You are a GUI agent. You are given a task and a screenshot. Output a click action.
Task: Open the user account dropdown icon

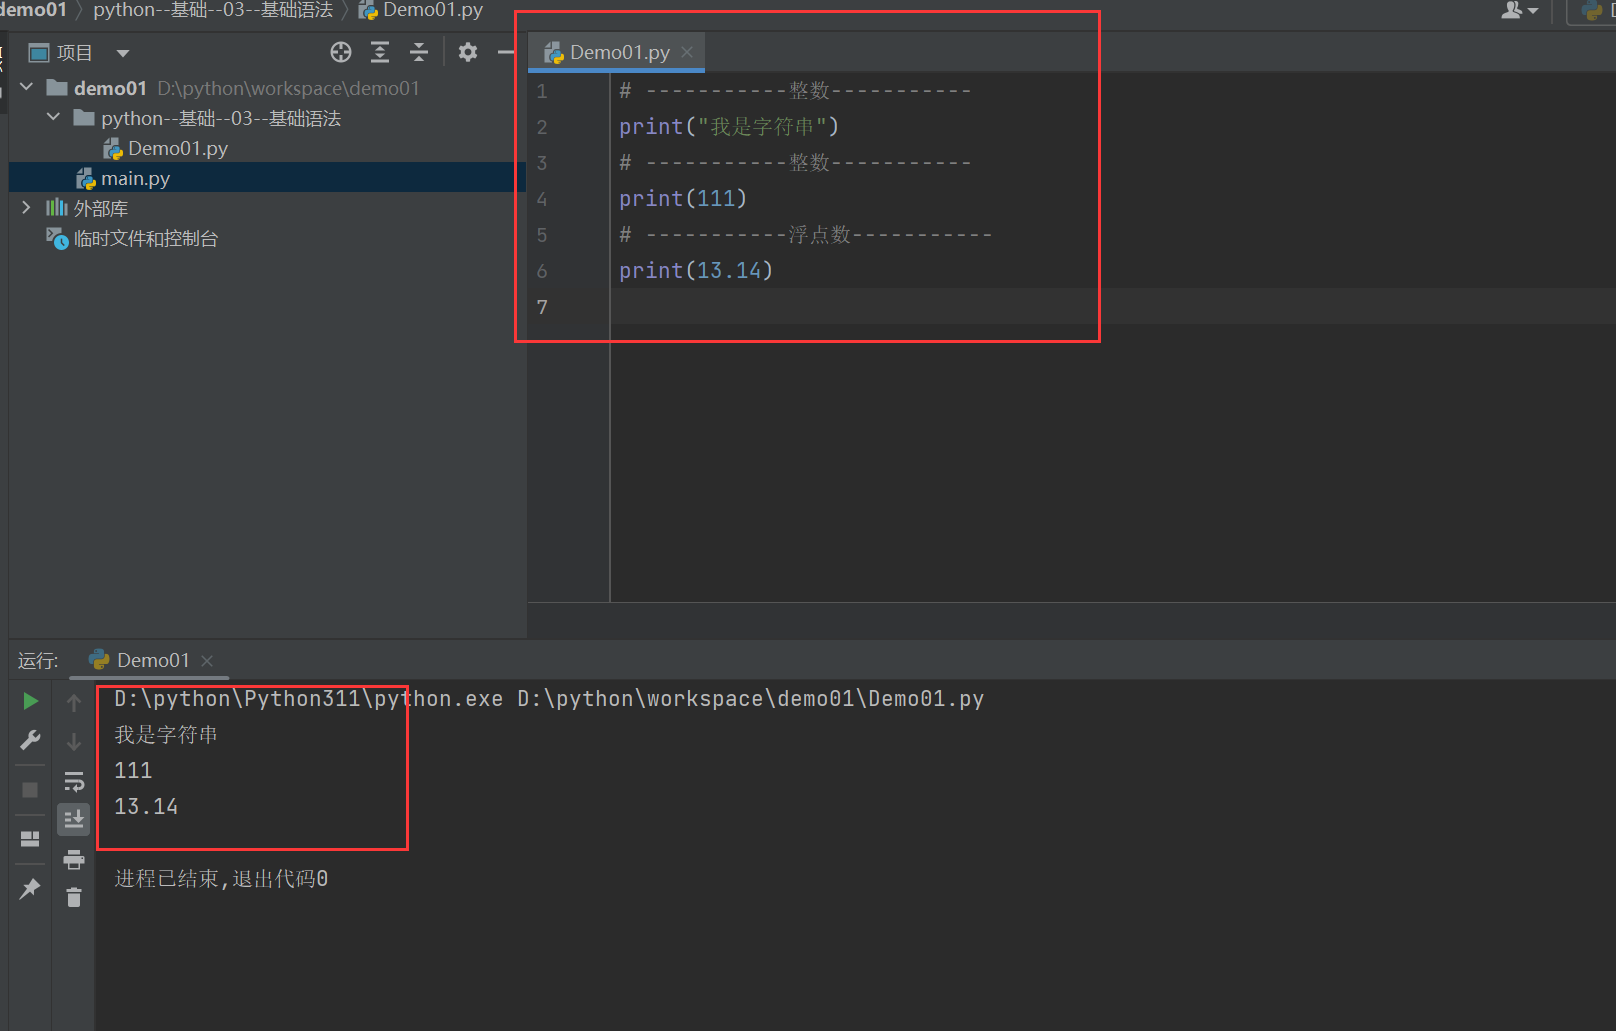(1519, 10)
